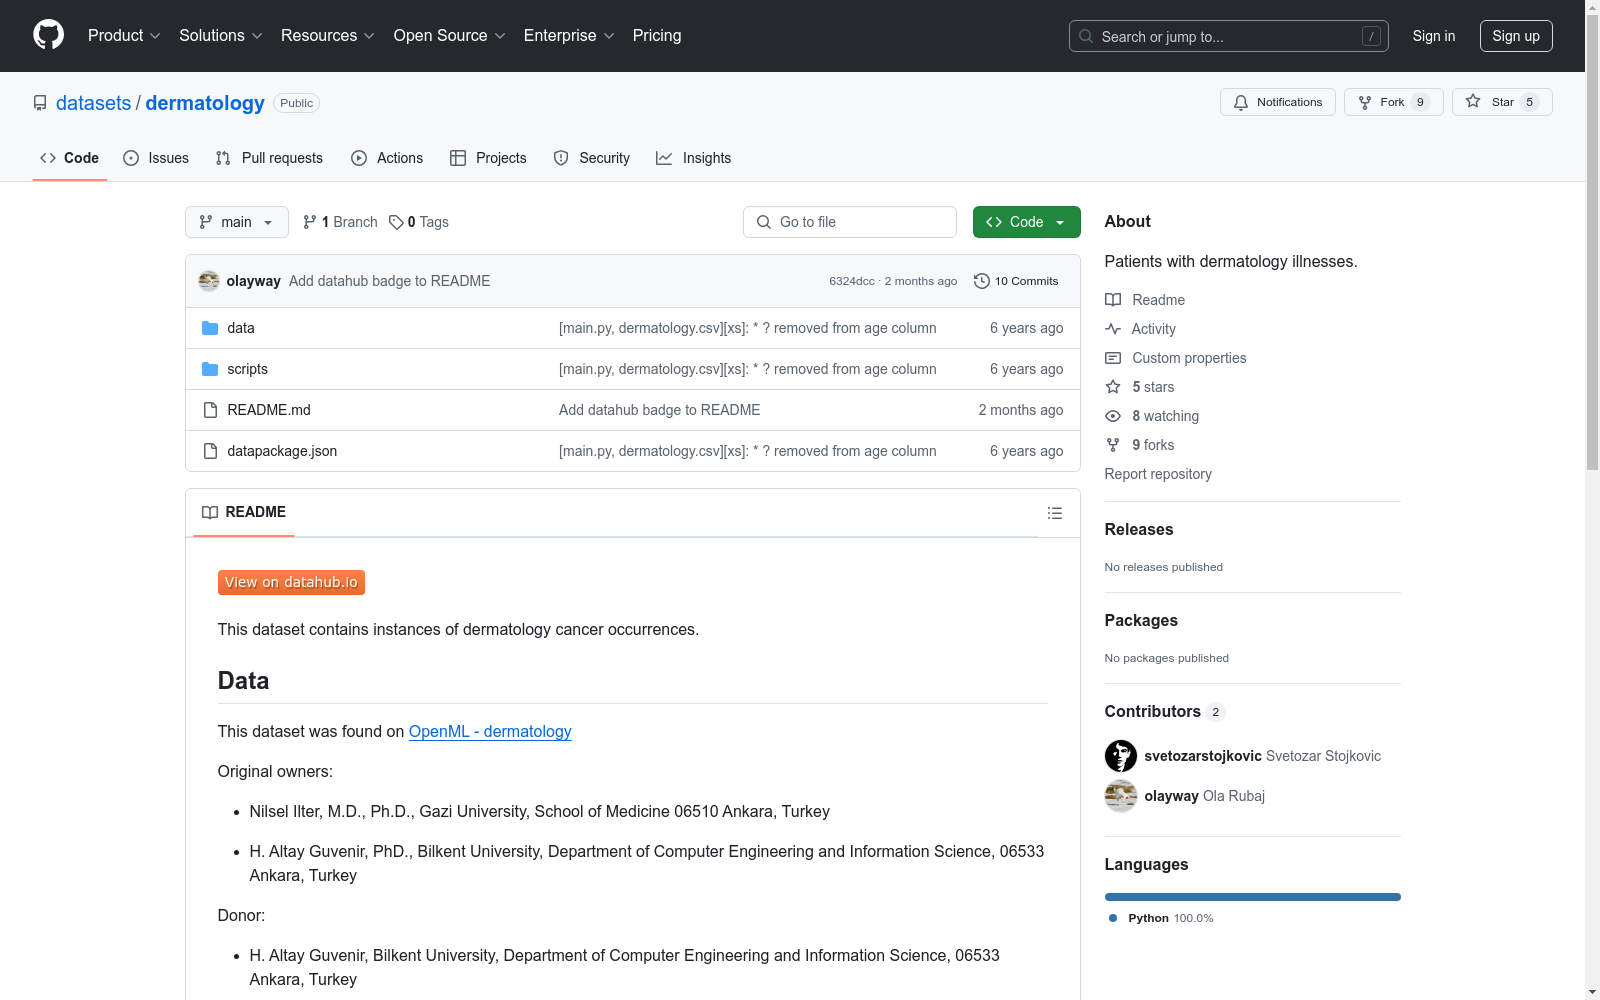This screenshot has height=1000, width=1600.
Task: Switch to the Projects tab
Action: [488, 158]
